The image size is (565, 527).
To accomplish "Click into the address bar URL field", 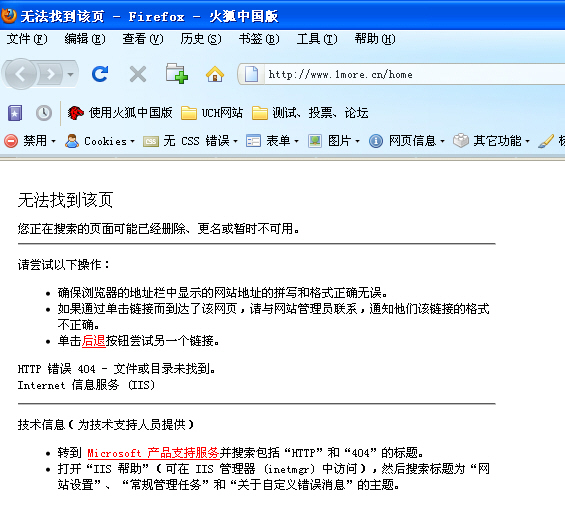I will [414, 75].
